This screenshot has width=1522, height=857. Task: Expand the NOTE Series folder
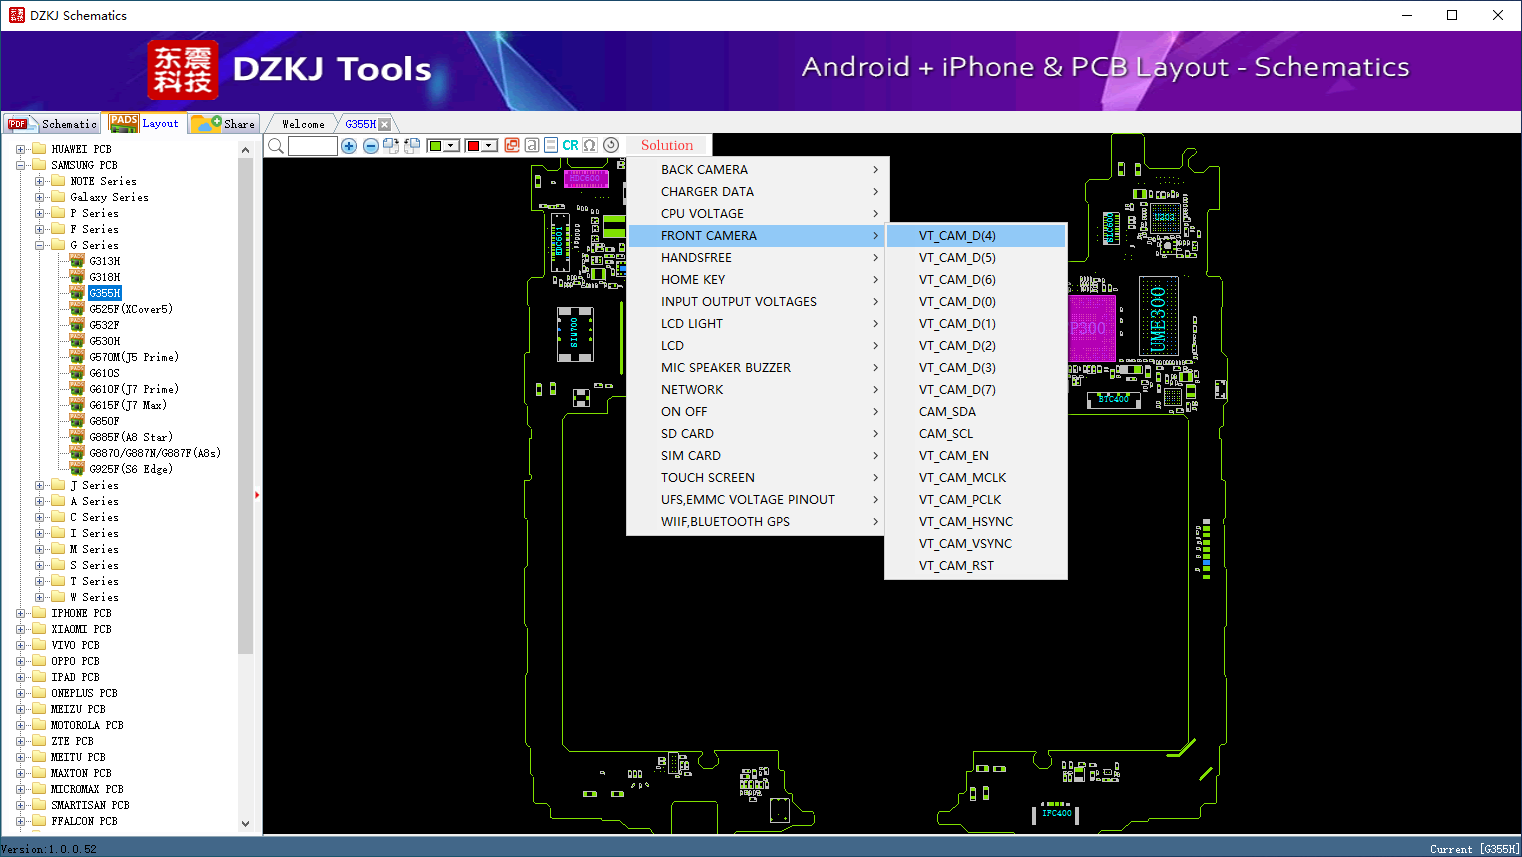coord(40,181)
